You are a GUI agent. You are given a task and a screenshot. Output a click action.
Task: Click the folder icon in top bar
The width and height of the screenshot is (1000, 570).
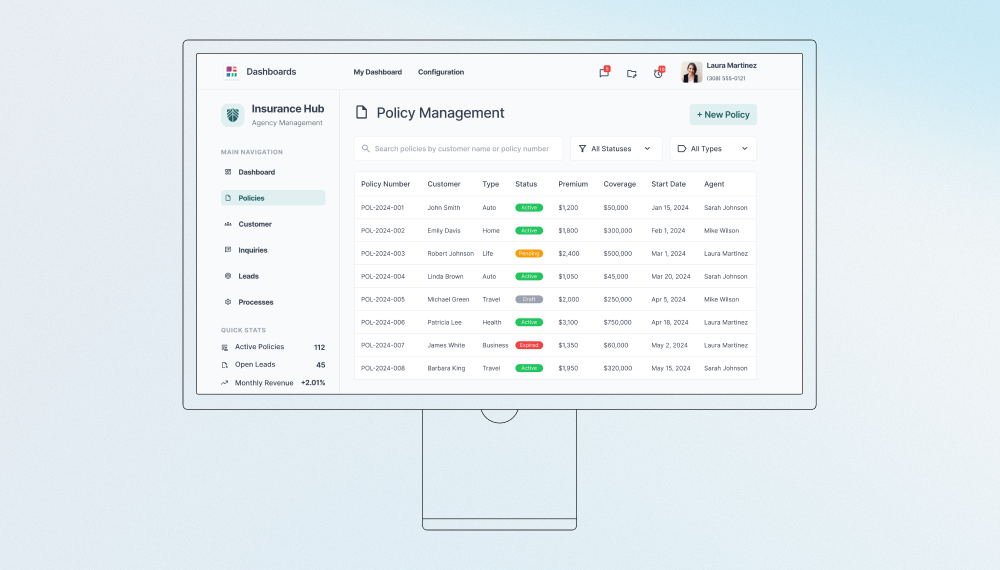[x=631, y=73]
